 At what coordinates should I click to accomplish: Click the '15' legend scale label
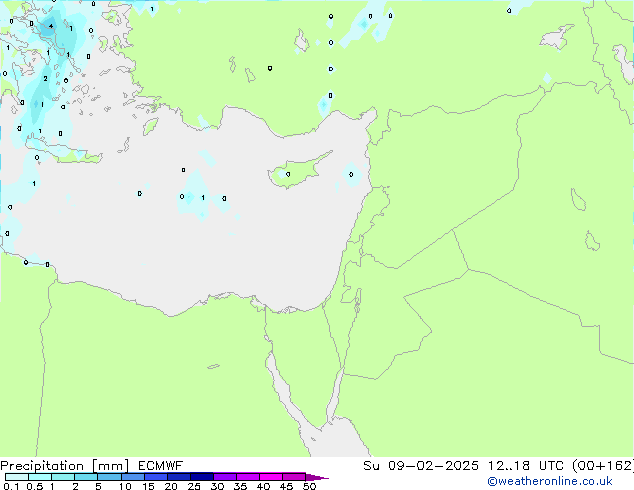[148, 486]
